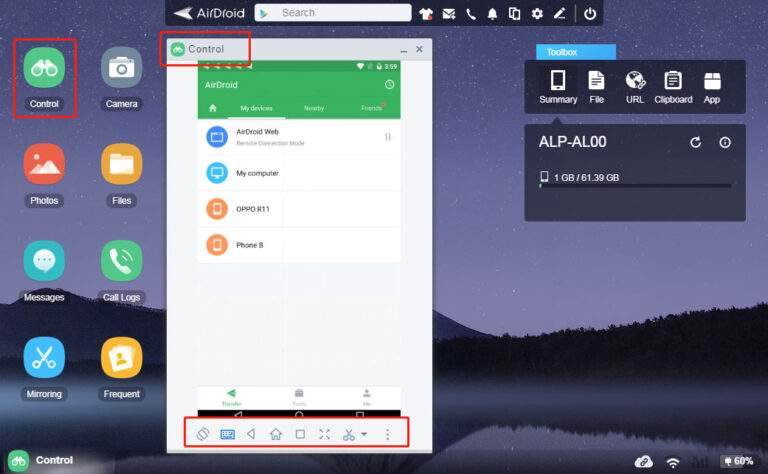
Task: Click the back triangle in Control toolbar
Action: (251, 434)
